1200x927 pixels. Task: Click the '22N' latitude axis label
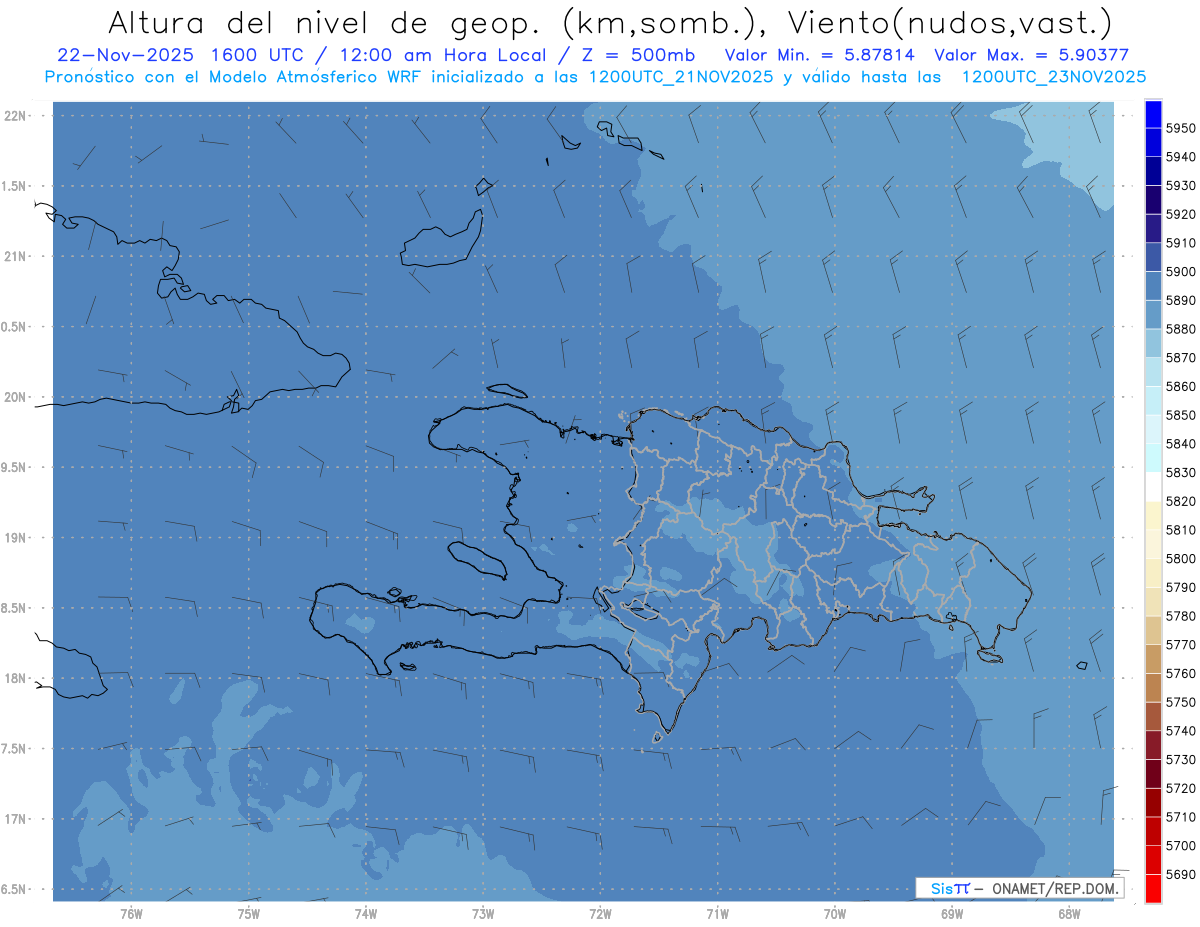(14, 115)
